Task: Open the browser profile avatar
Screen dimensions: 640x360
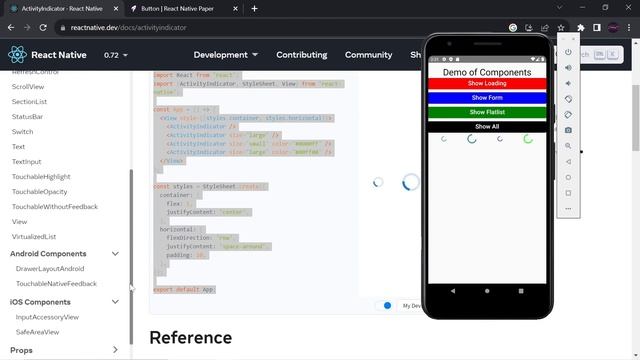Action: (613, 27)
